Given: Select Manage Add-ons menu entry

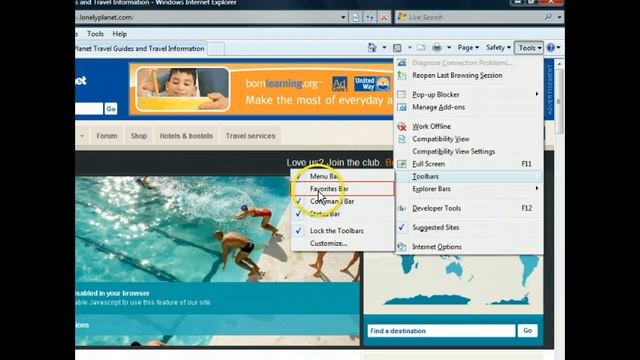Looking at the screenshot, I should [x=469, y=107].
